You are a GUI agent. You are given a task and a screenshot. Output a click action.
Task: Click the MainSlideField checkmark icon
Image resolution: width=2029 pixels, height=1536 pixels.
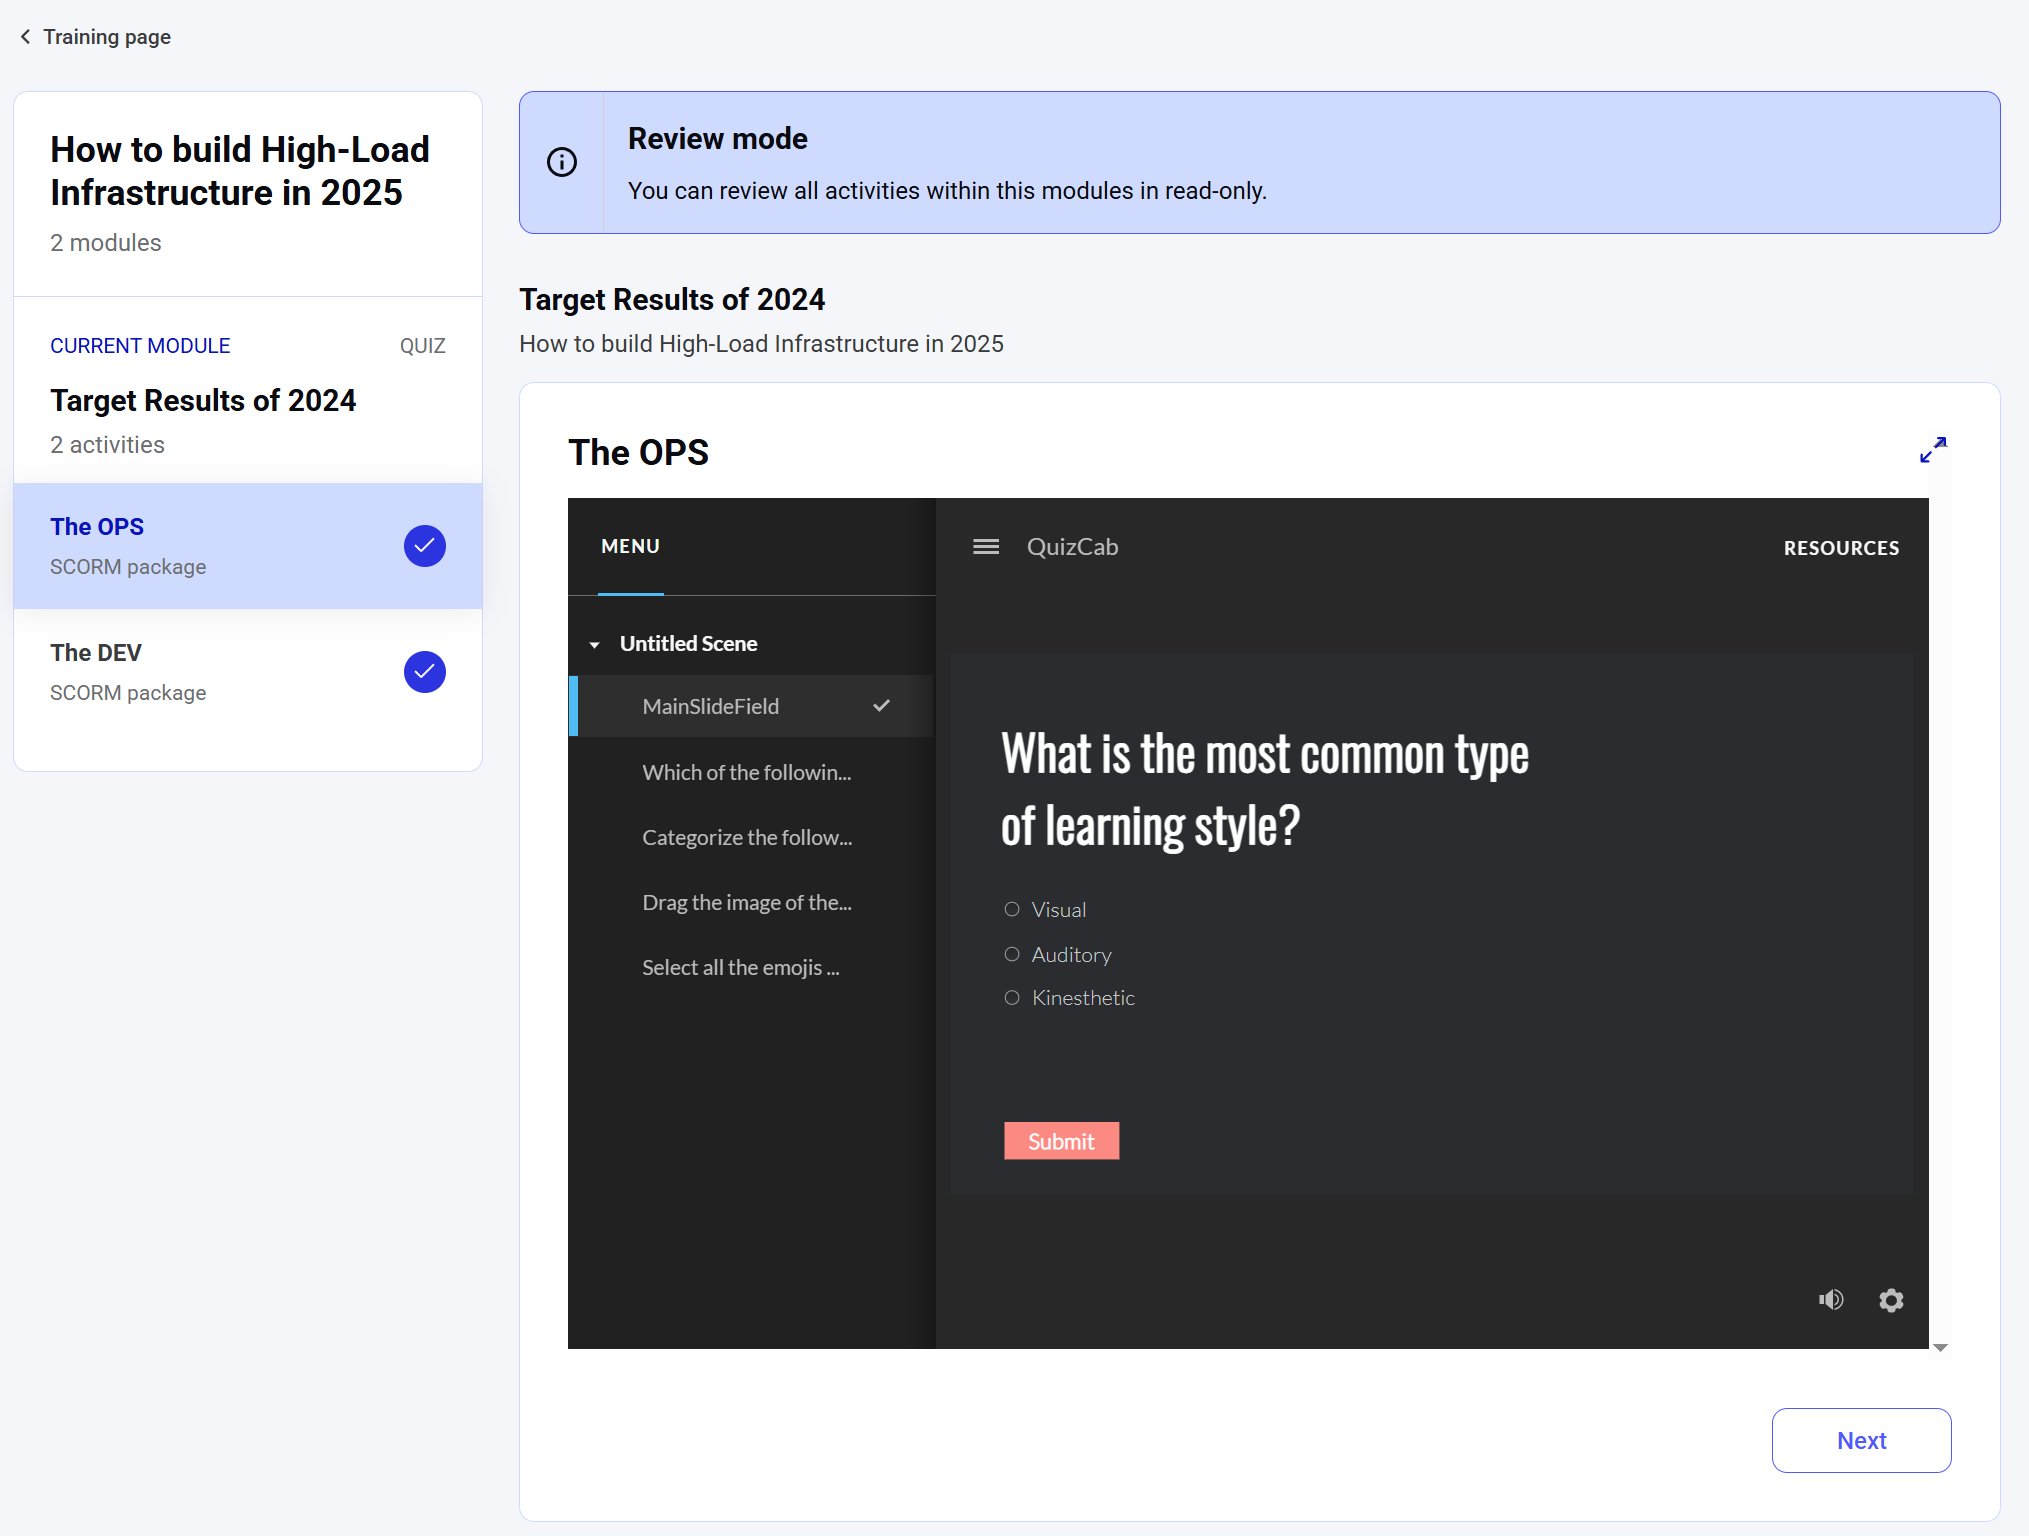point(881,706)
